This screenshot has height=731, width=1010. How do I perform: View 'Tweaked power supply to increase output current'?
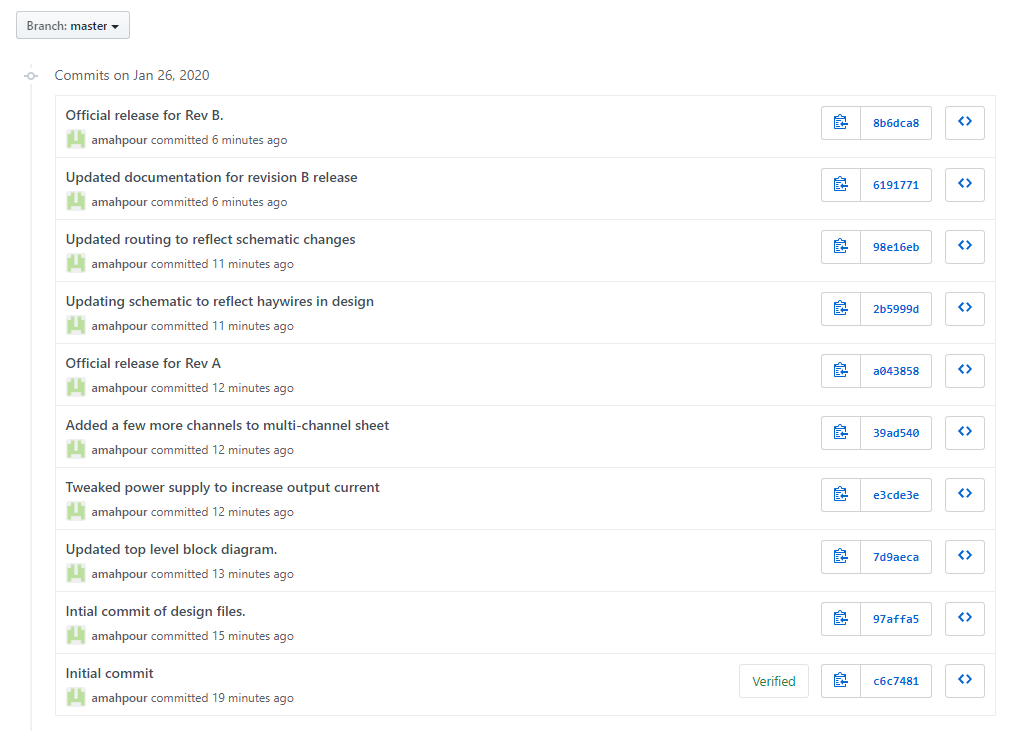tap(222, 487)
